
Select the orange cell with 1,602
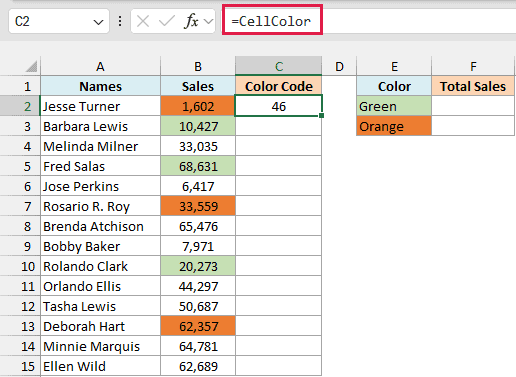point(198,106)
